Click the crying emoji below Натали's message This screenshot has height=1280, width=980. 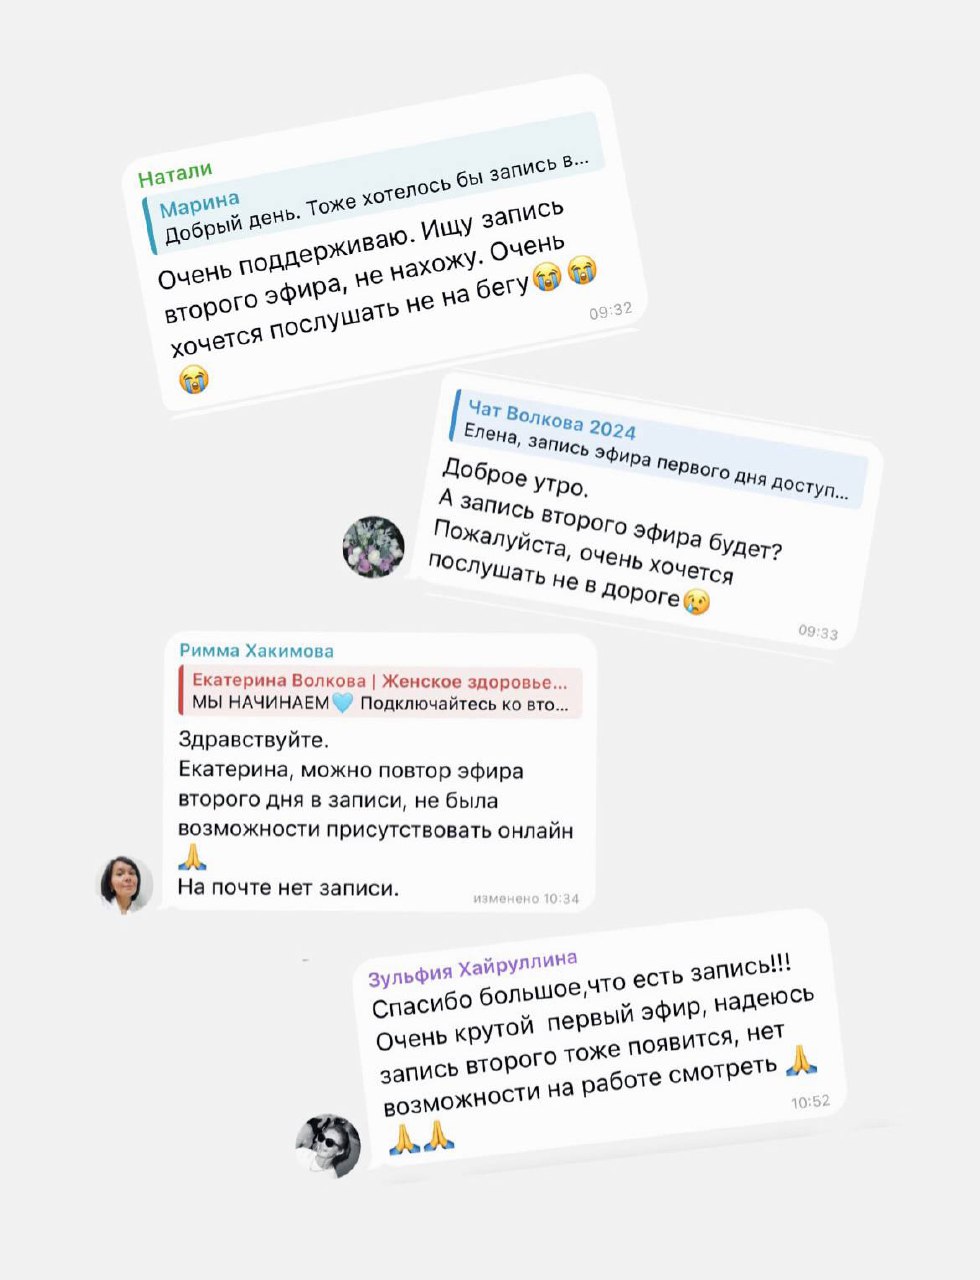(x=194, y=378)
